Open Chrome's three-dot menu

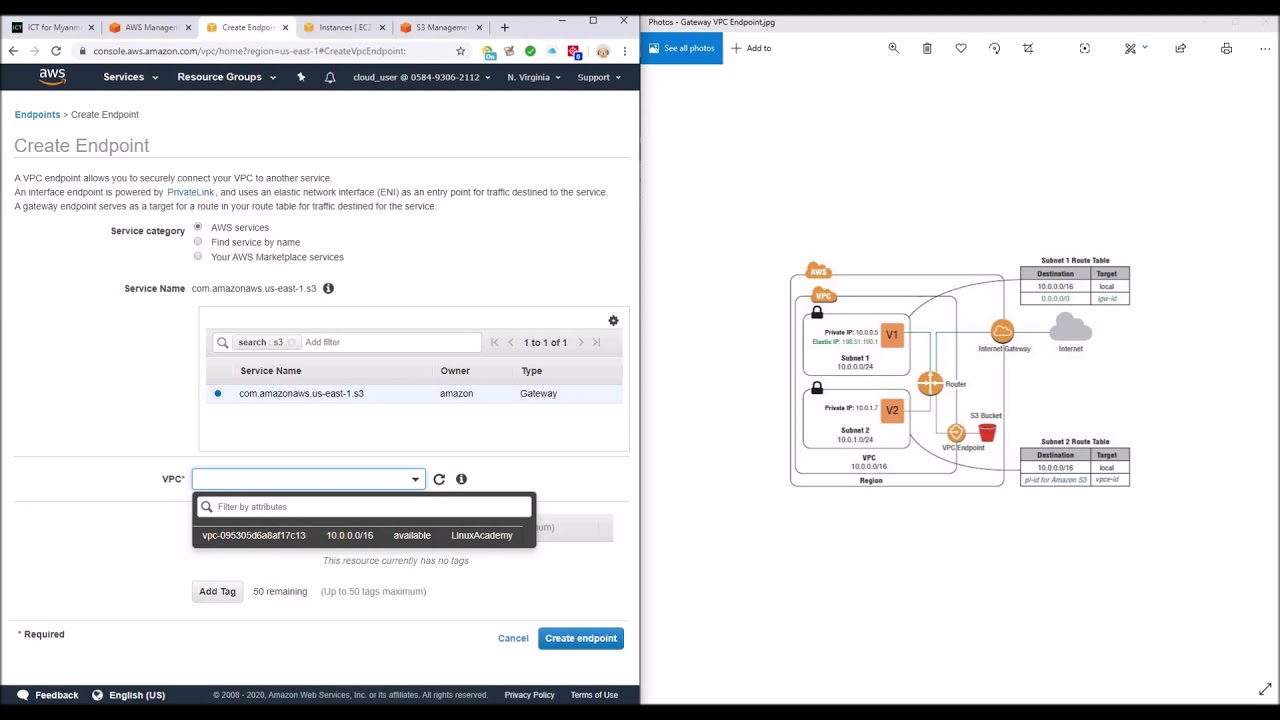click(x=625, y=51)
